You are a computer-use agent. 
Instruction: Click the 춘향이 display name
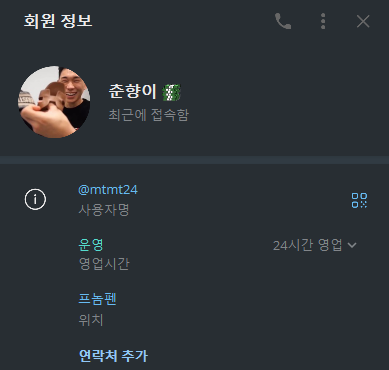pyautogui.click(x=132, y=91)
